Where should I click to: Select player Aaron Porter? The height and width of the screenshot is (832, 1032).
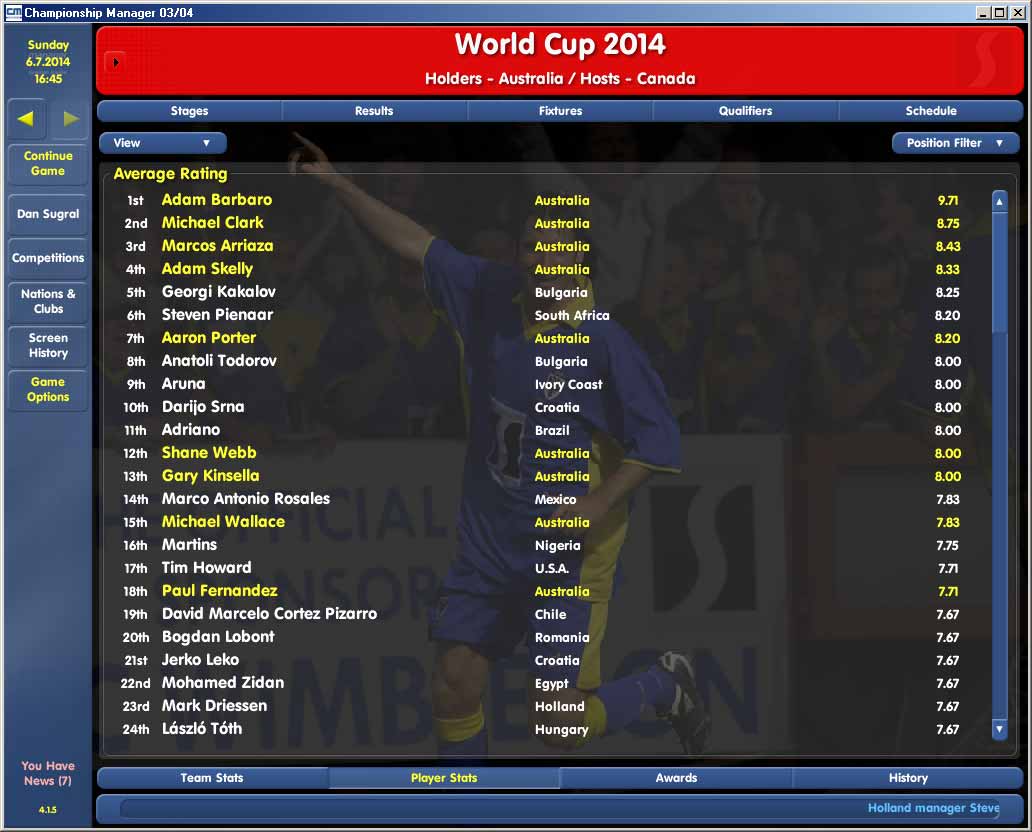[x=209, y=338]
